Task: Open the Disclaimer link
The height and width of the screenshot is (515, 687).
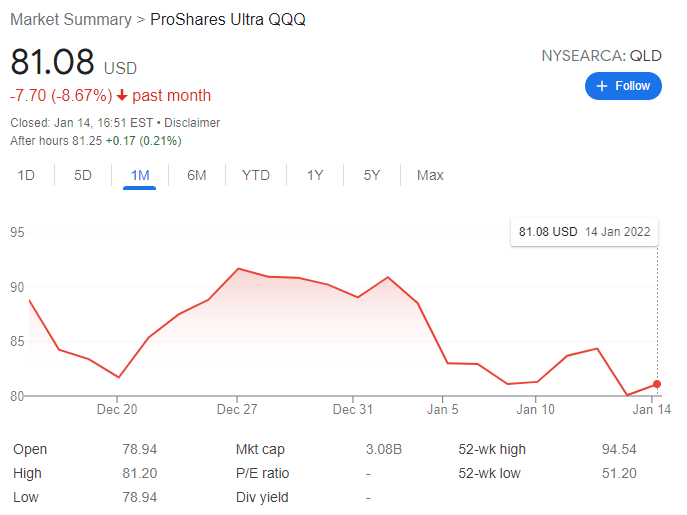Action: [192, 123]
